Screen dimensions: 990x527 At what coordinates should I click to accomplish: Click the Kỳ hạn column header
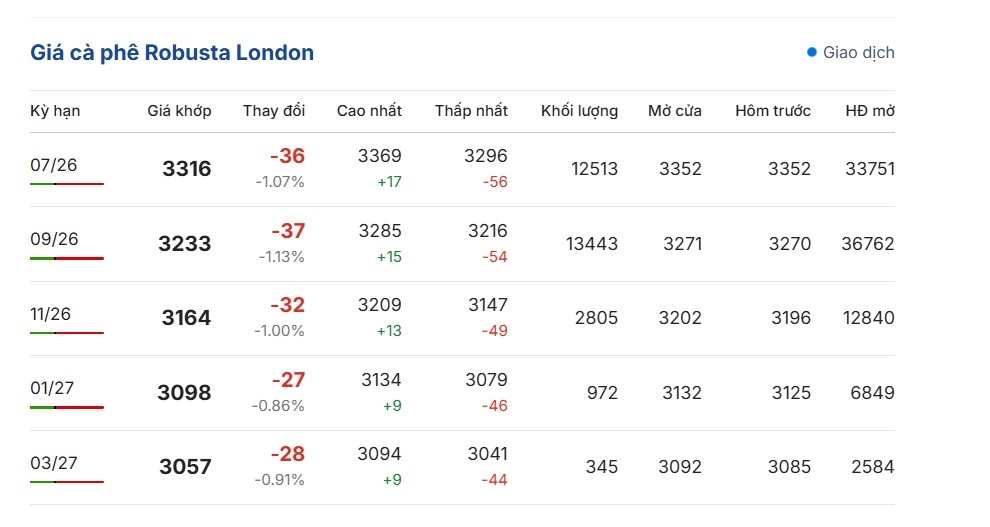55,111
